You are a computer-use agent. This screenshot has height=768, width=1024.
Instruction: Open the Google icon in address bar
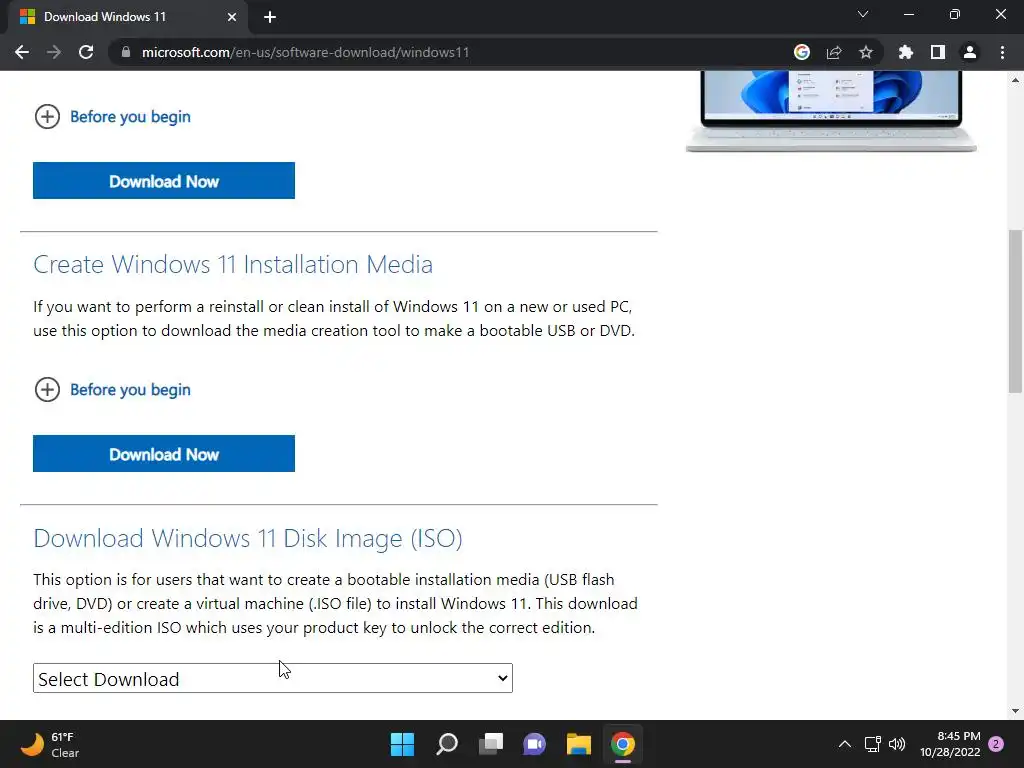point(802,52)
